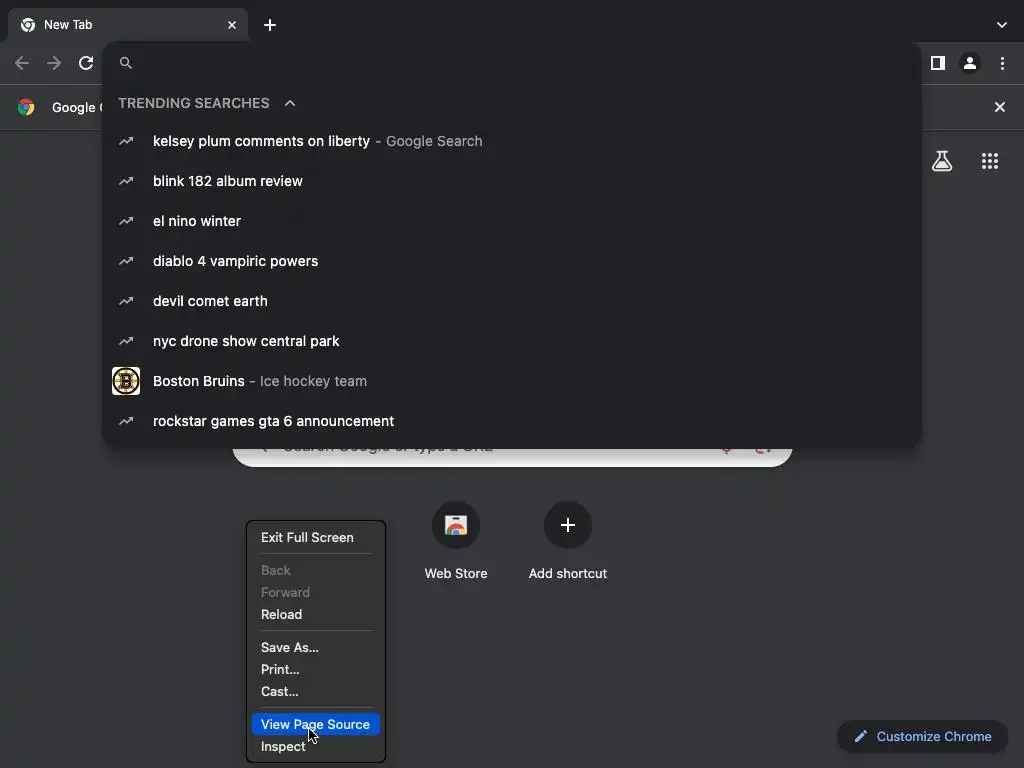Open the Web Store shortcut
Screen dimensions: 1024x768
tap(456, 526)
